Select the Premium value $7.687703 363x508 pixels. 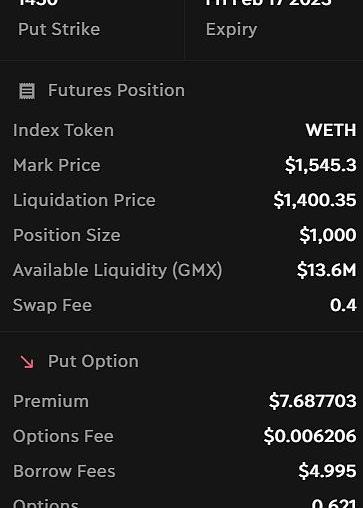[x=313, y=401]
